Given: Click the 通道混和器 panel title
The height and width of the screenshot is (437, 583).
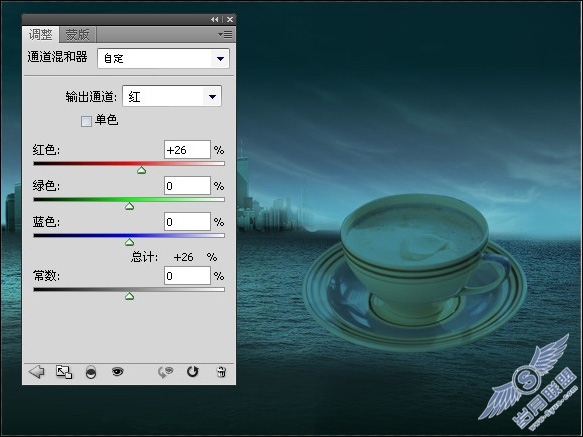Looking at the screenshot, I should click(x=57, y=57).
